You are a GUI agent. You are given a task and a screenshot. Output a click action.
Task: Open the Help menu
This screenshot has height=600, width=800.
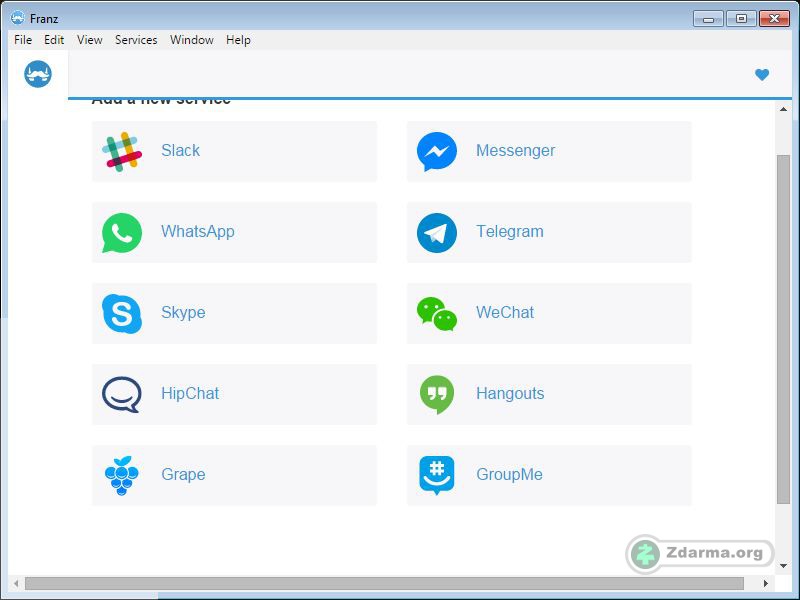click(238, 40)
